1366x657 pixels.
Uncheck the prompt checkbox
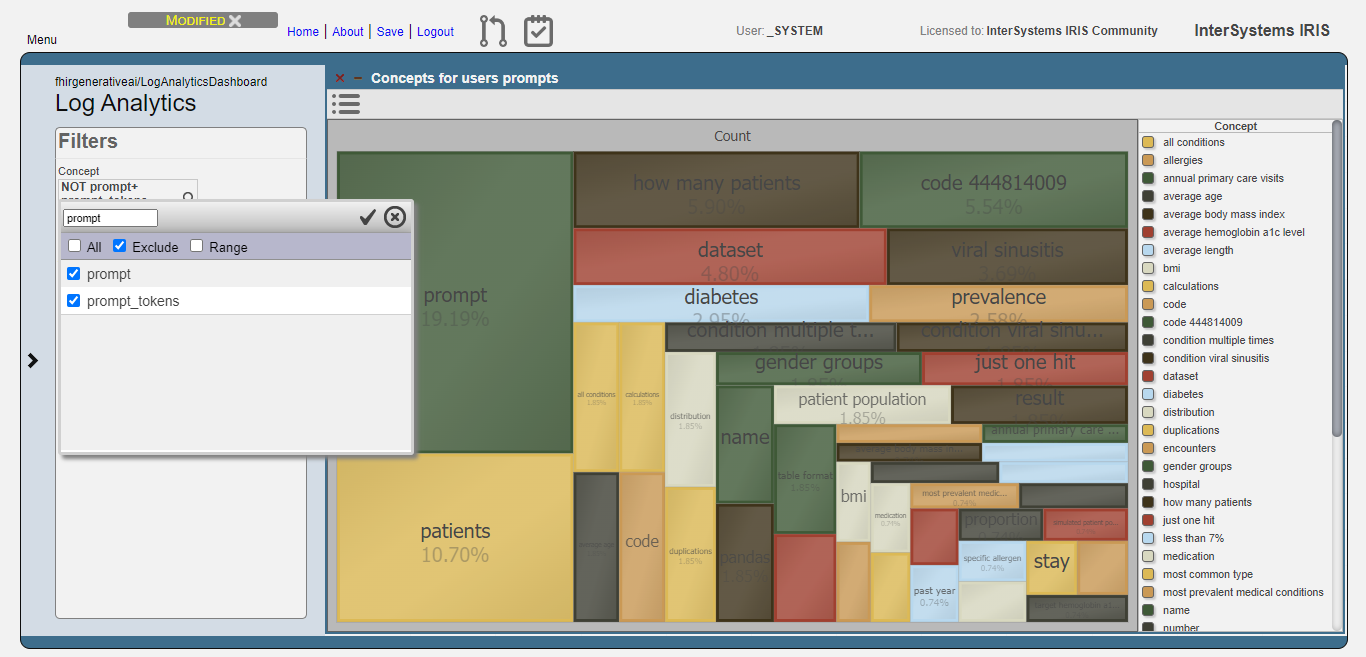pos(73,274)
